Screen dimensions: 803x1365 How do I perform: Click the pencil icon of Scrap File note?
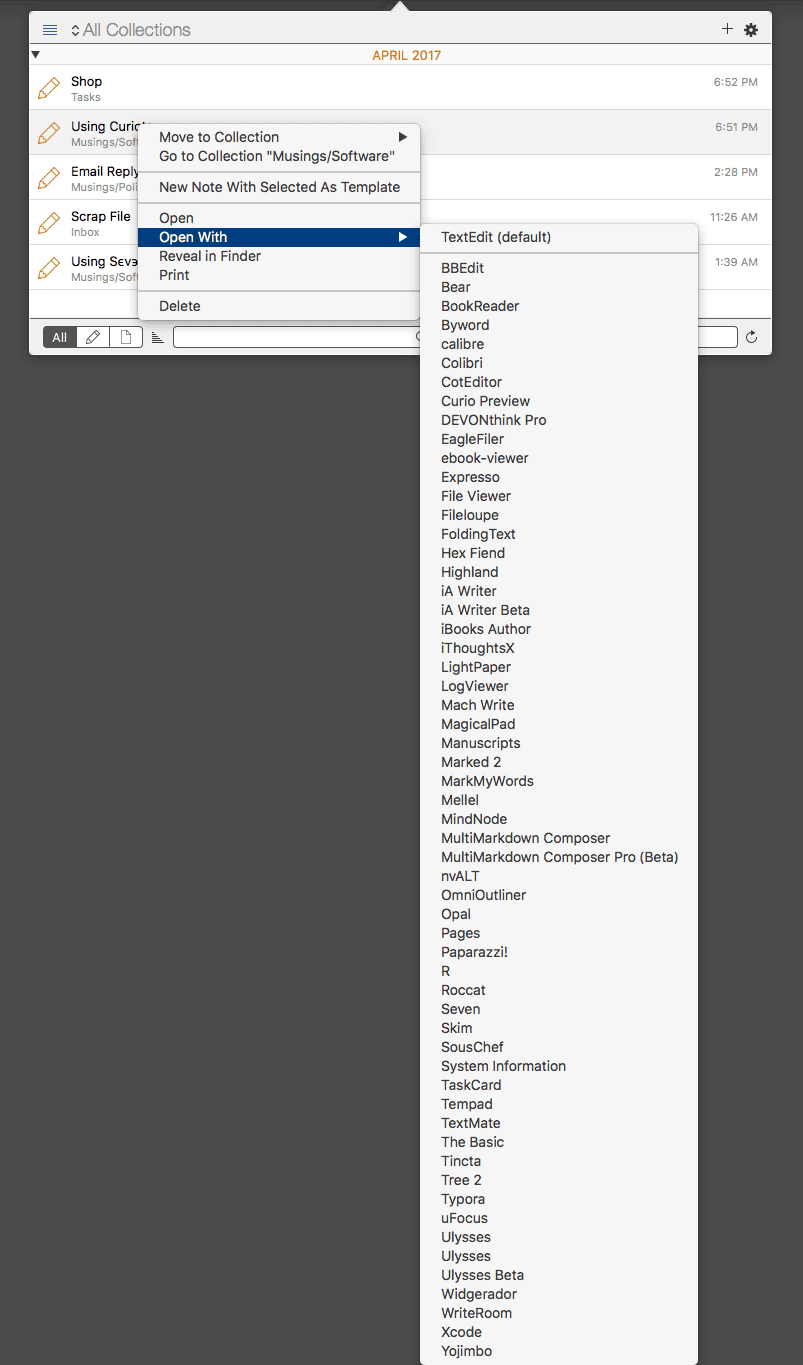click(x=48, y=223)
